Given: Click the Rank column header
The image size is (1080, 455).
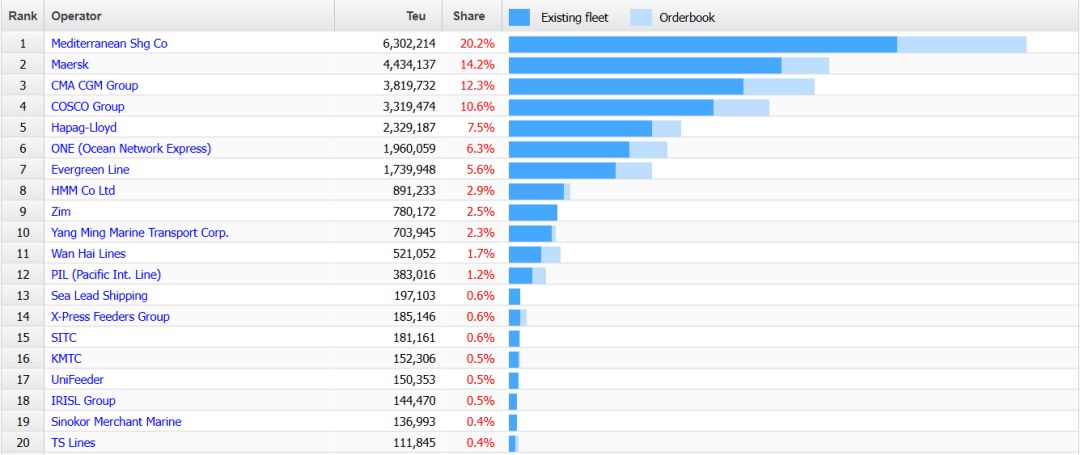Looking at the screenshot, I should coord(23,16).
